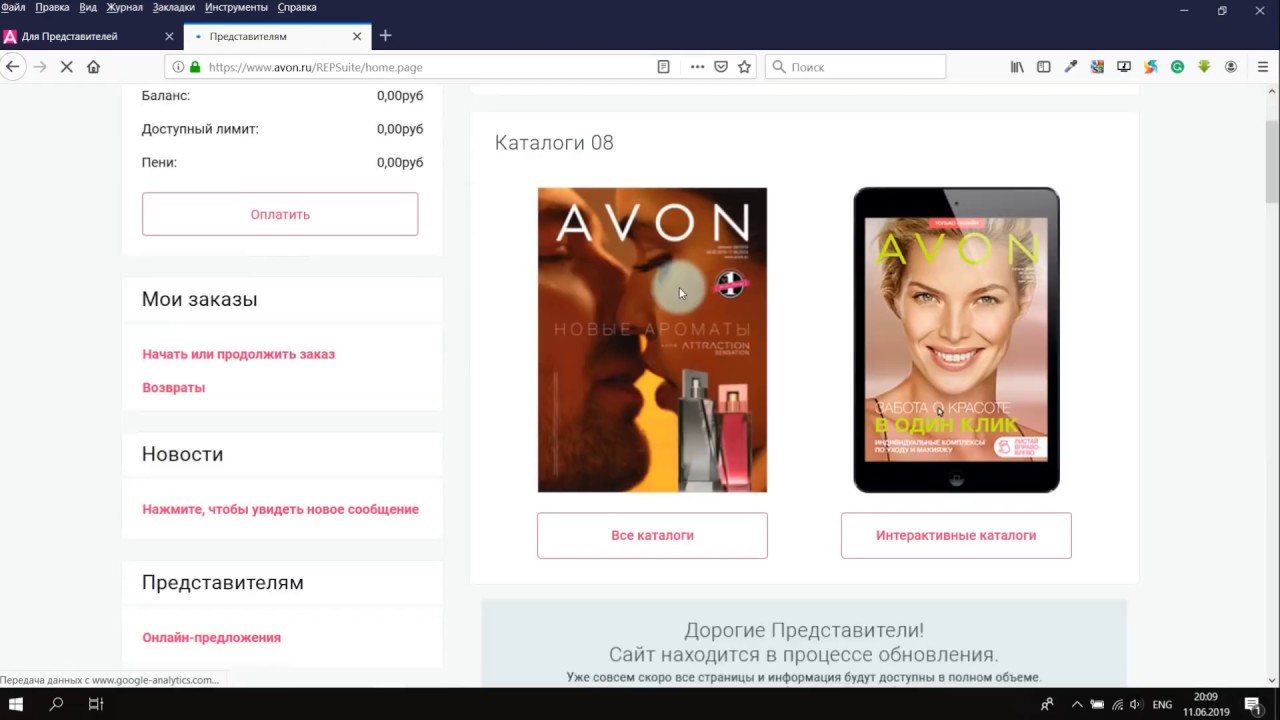
Task: Open 'Начать или продолжить заказ' link
Action: pyautogui.click(x=238, y=354)
